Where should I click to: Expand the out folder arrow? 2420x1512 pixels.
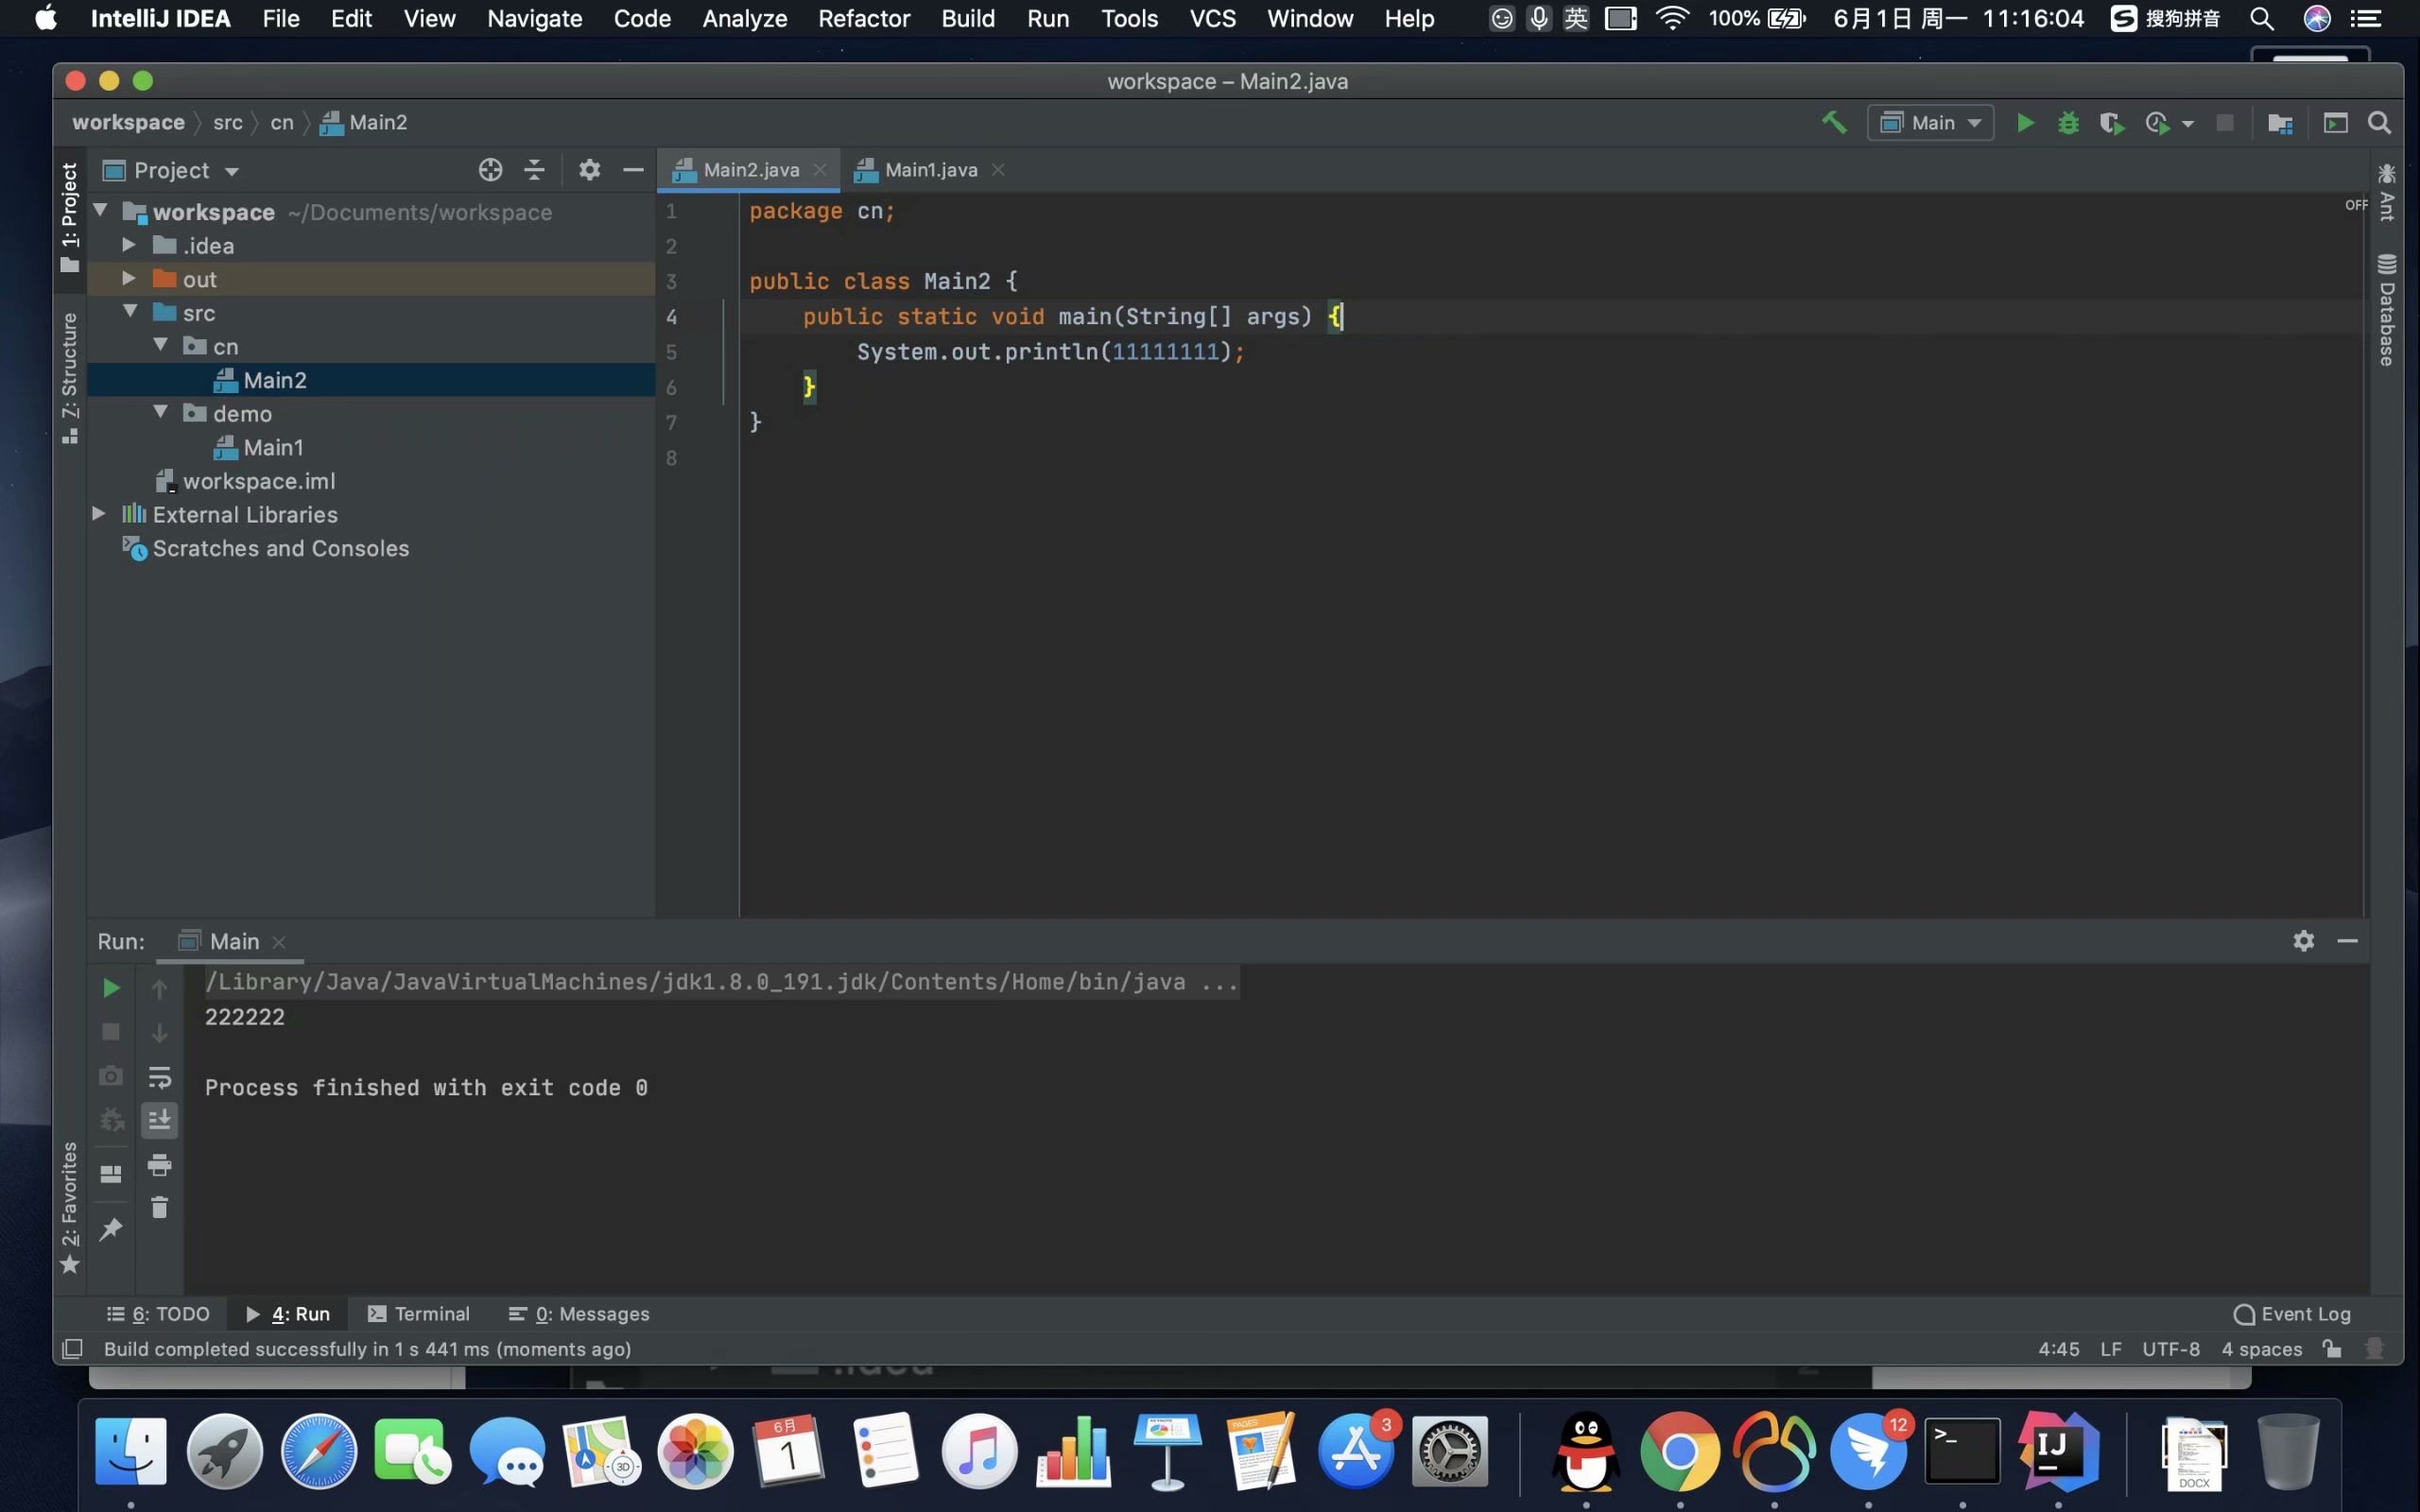click(x=129, y=278)
